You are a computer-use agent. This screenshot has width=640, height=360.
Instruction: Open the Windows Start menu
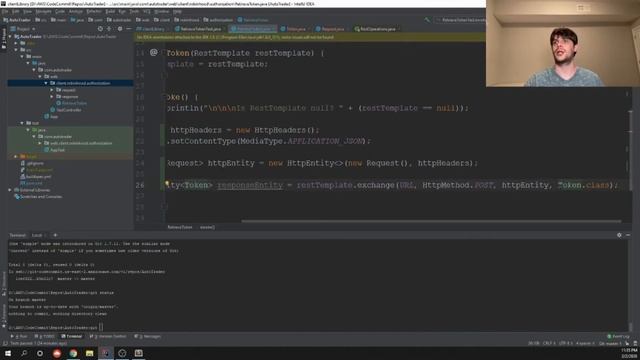[x=8, y=353]
